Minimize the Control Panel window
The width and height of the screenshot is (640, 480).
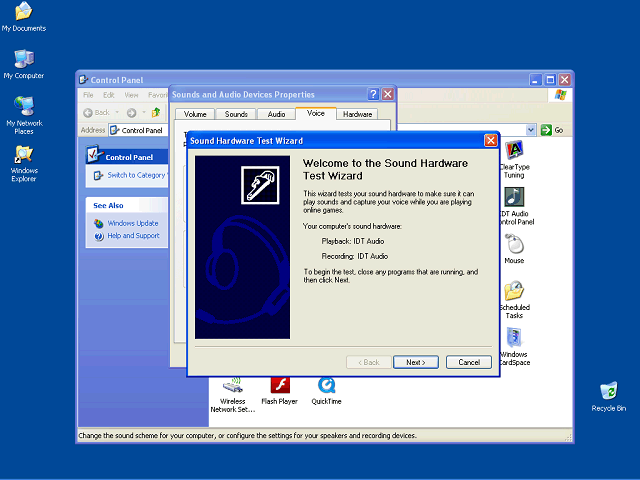pos(536,80)
